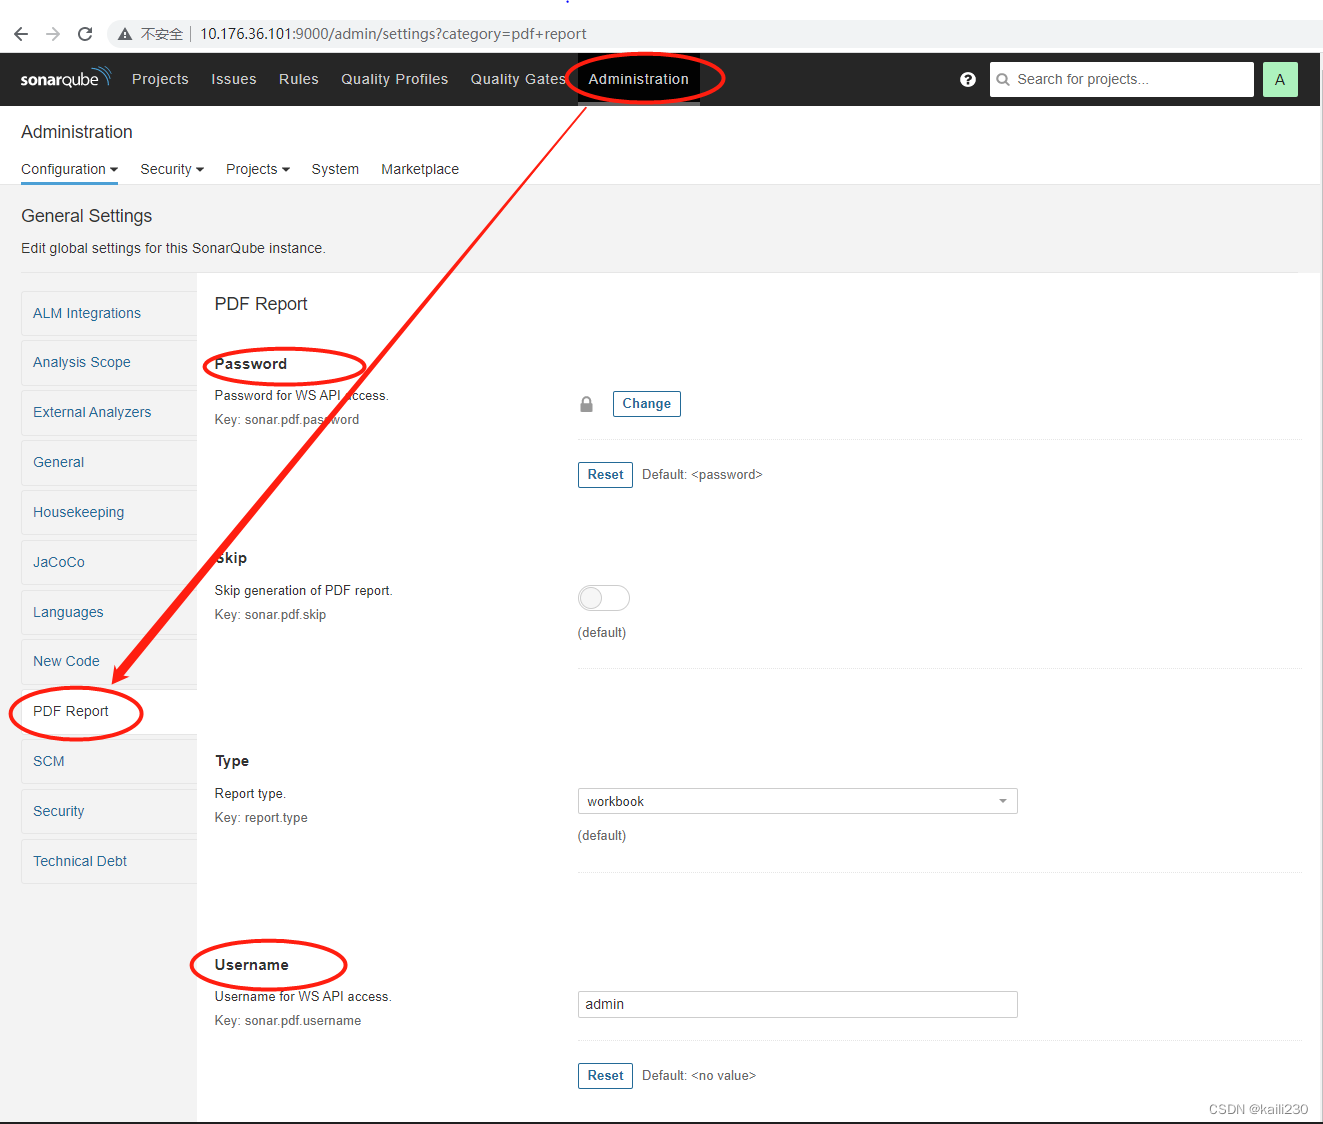Switch to the Marketplace tab

pyautogui.click(x=420, y=169)
